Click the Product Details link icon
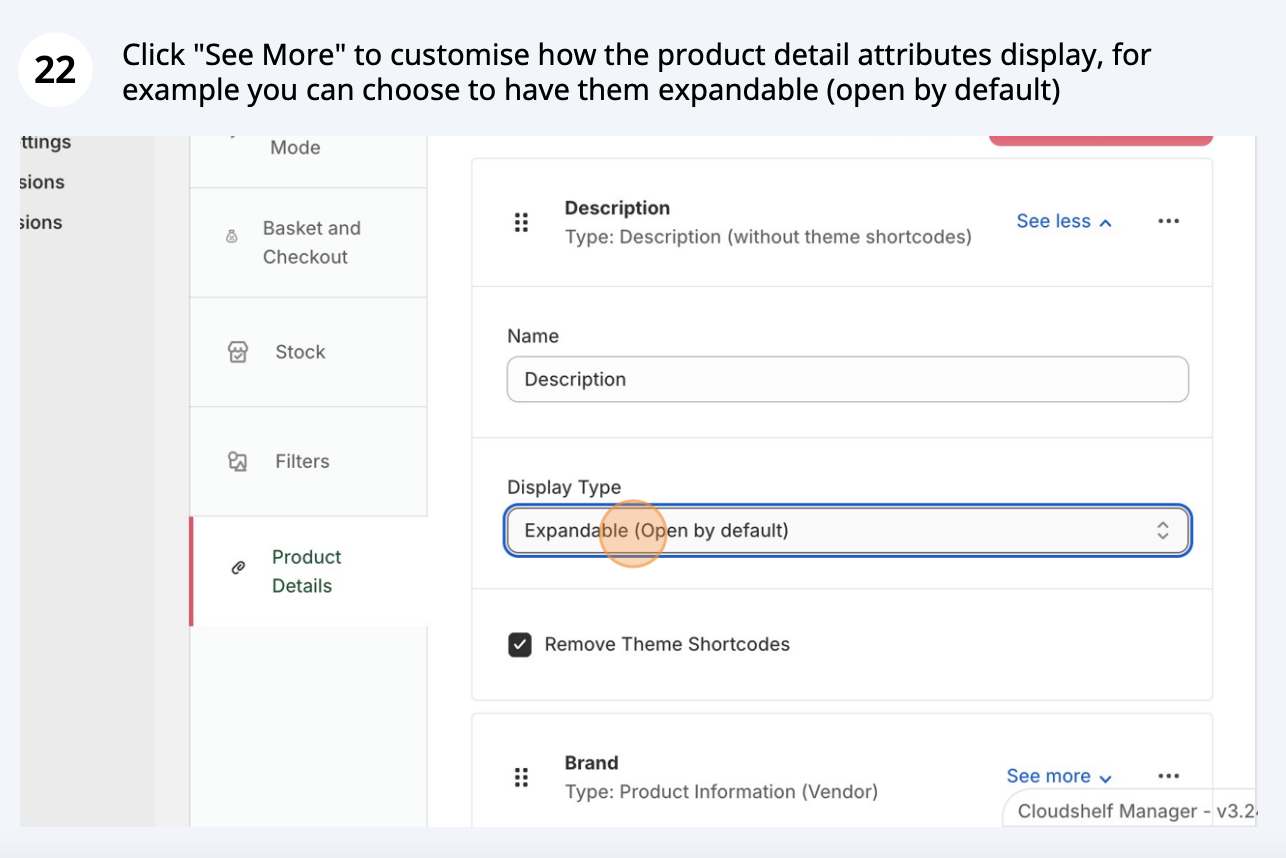Image resolution: width=1286 pixels, height=858 pixels. tap(238, 567)
